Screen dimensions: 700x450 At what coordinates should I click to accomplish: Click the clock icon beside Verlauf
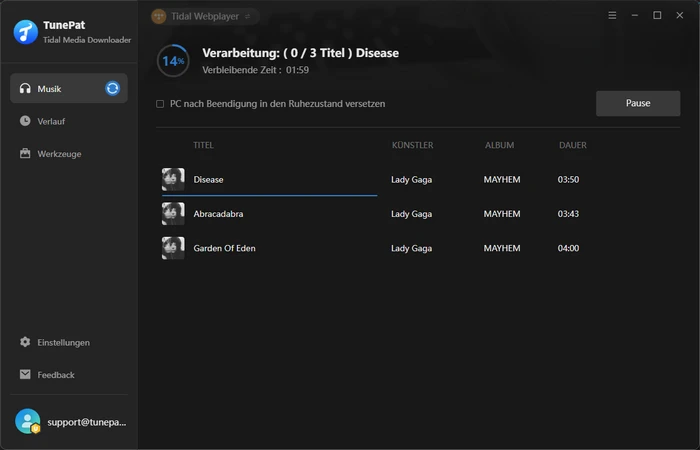point(25,121)
